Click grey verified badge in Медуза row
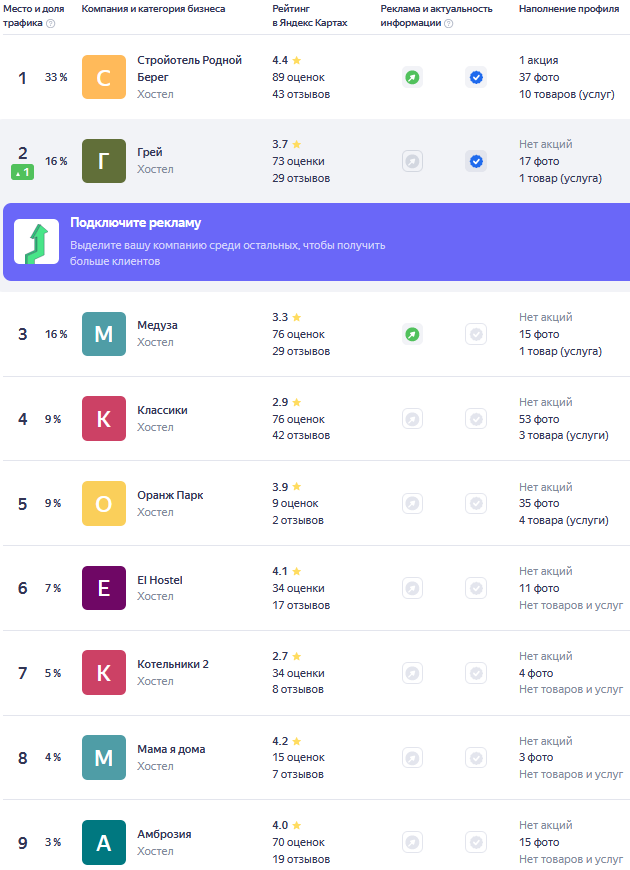630x870 pixels. tap(476, 334)
